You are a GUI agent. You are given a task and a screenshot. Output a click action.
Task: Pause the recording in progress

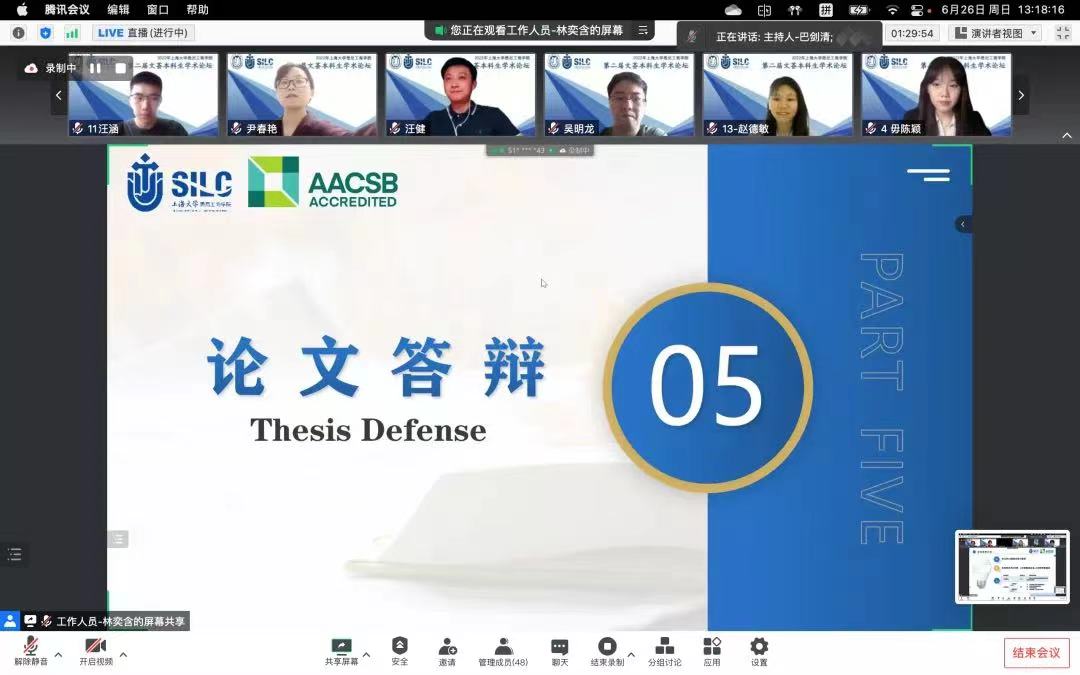[96, 68]
